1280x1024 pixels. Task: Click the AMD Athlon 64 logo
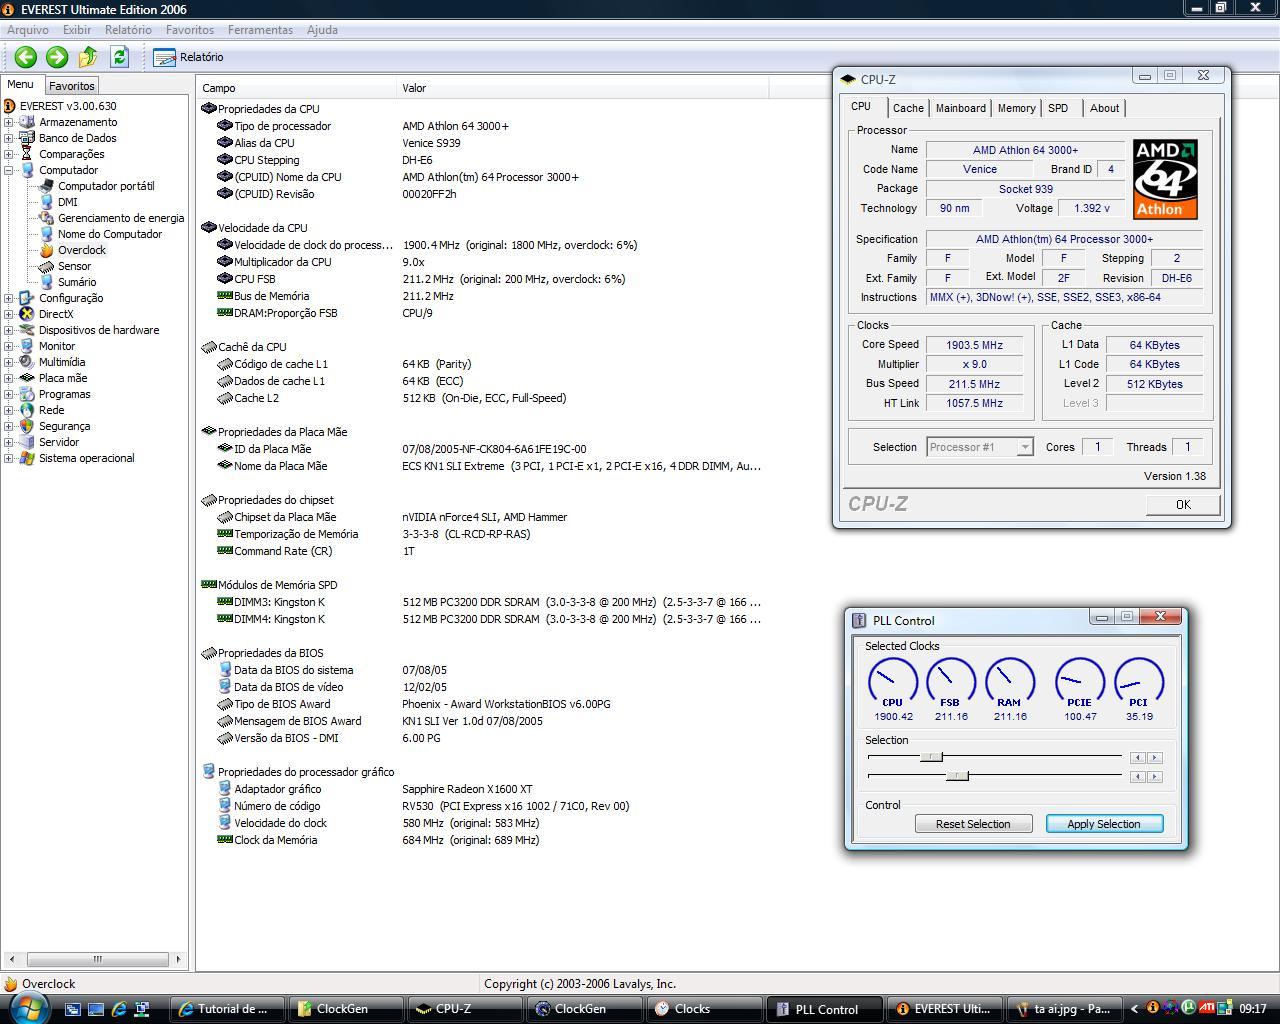coord(1165,179)
